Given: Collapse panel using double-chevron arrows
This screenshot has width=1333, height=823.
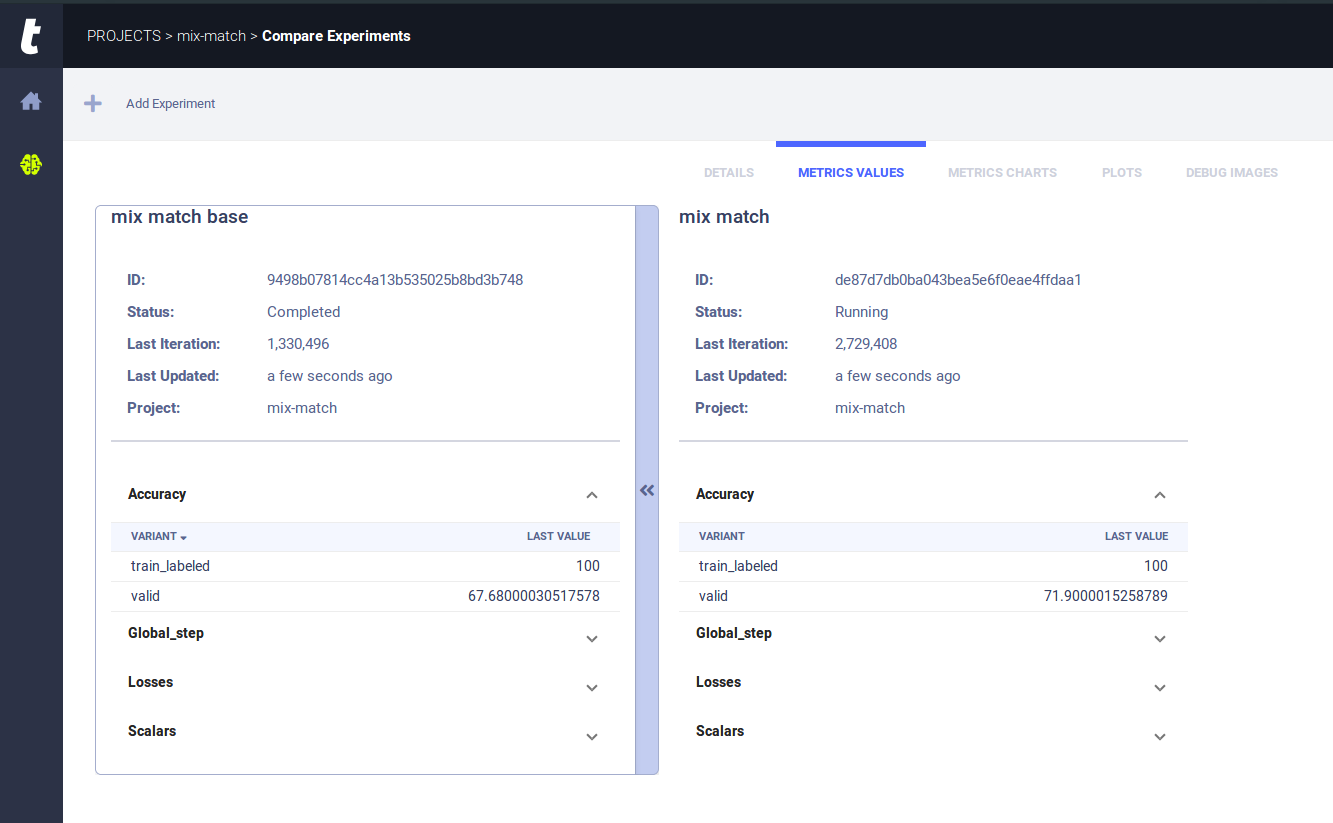Looking at the screenshot, I should tap(647, 490).
